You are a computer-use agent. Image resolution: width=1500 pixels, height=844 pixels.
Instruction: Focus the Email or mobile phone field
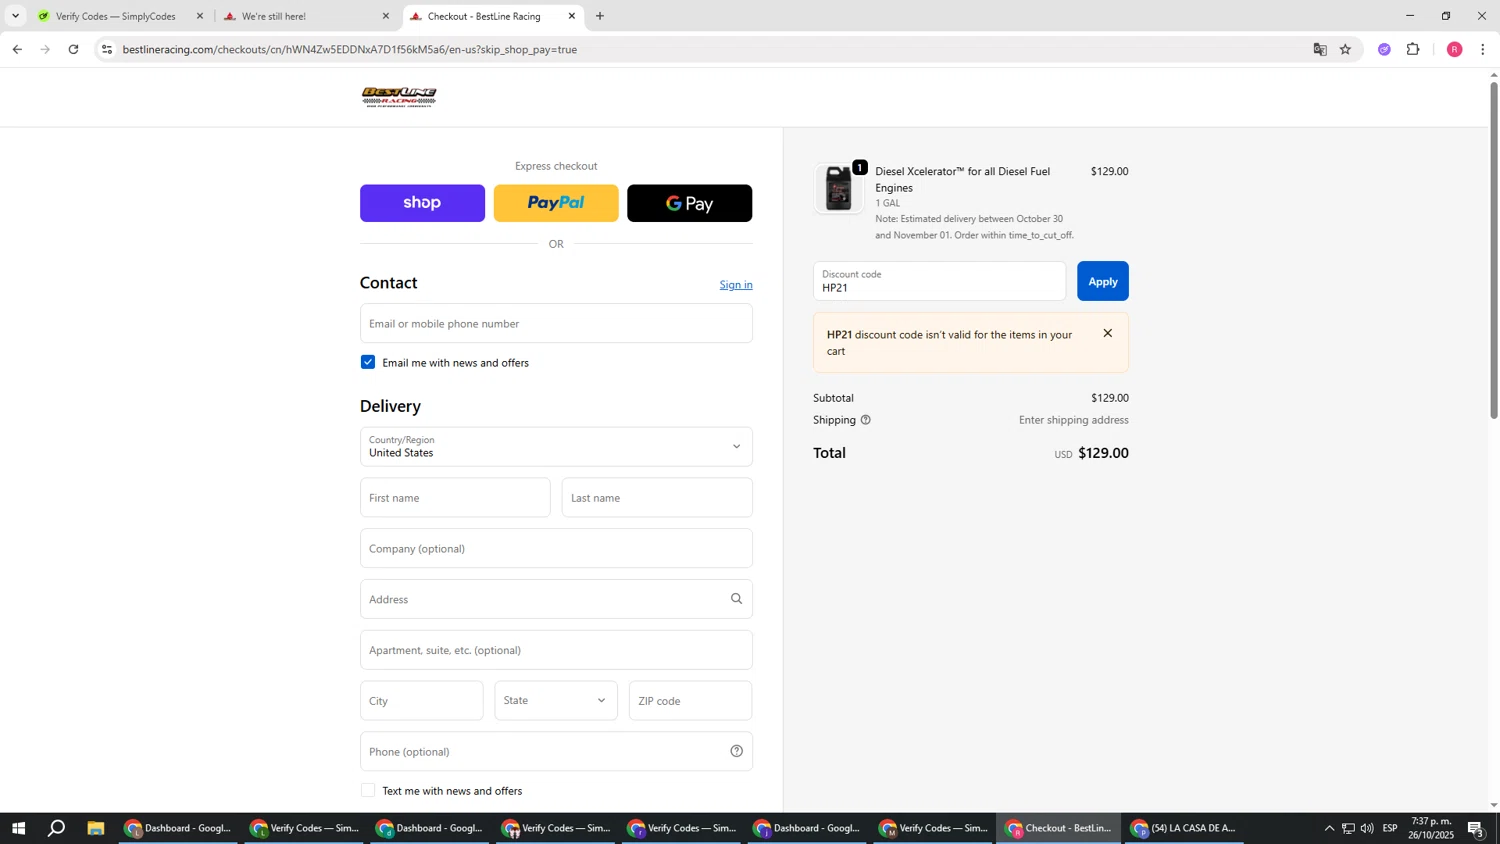pyautogui.click(x=556, y=324)
